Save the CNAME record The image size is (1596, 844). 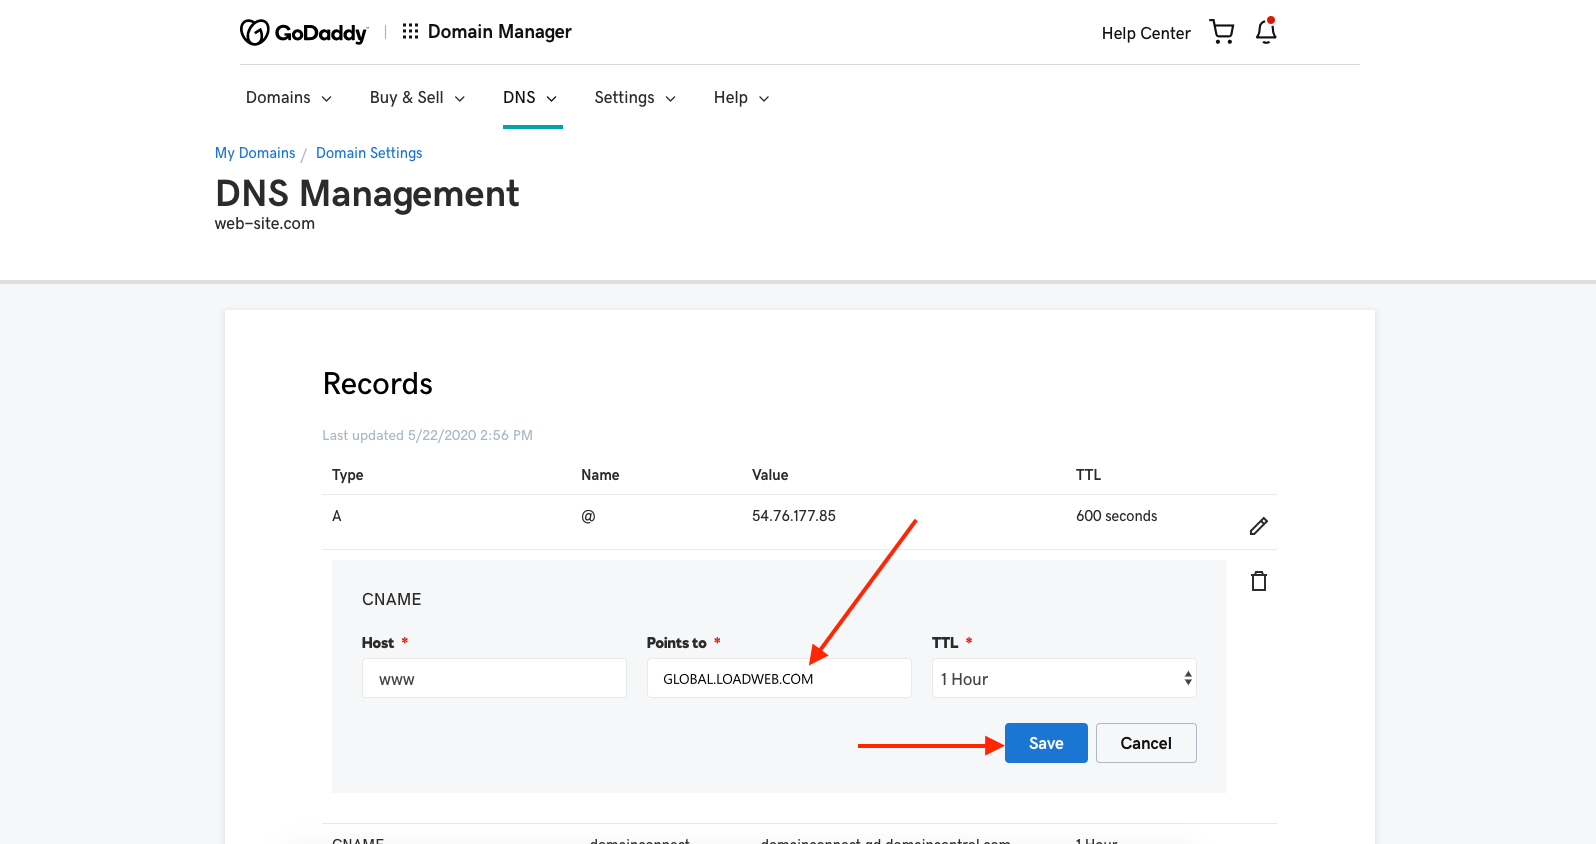click(1046, 743)
